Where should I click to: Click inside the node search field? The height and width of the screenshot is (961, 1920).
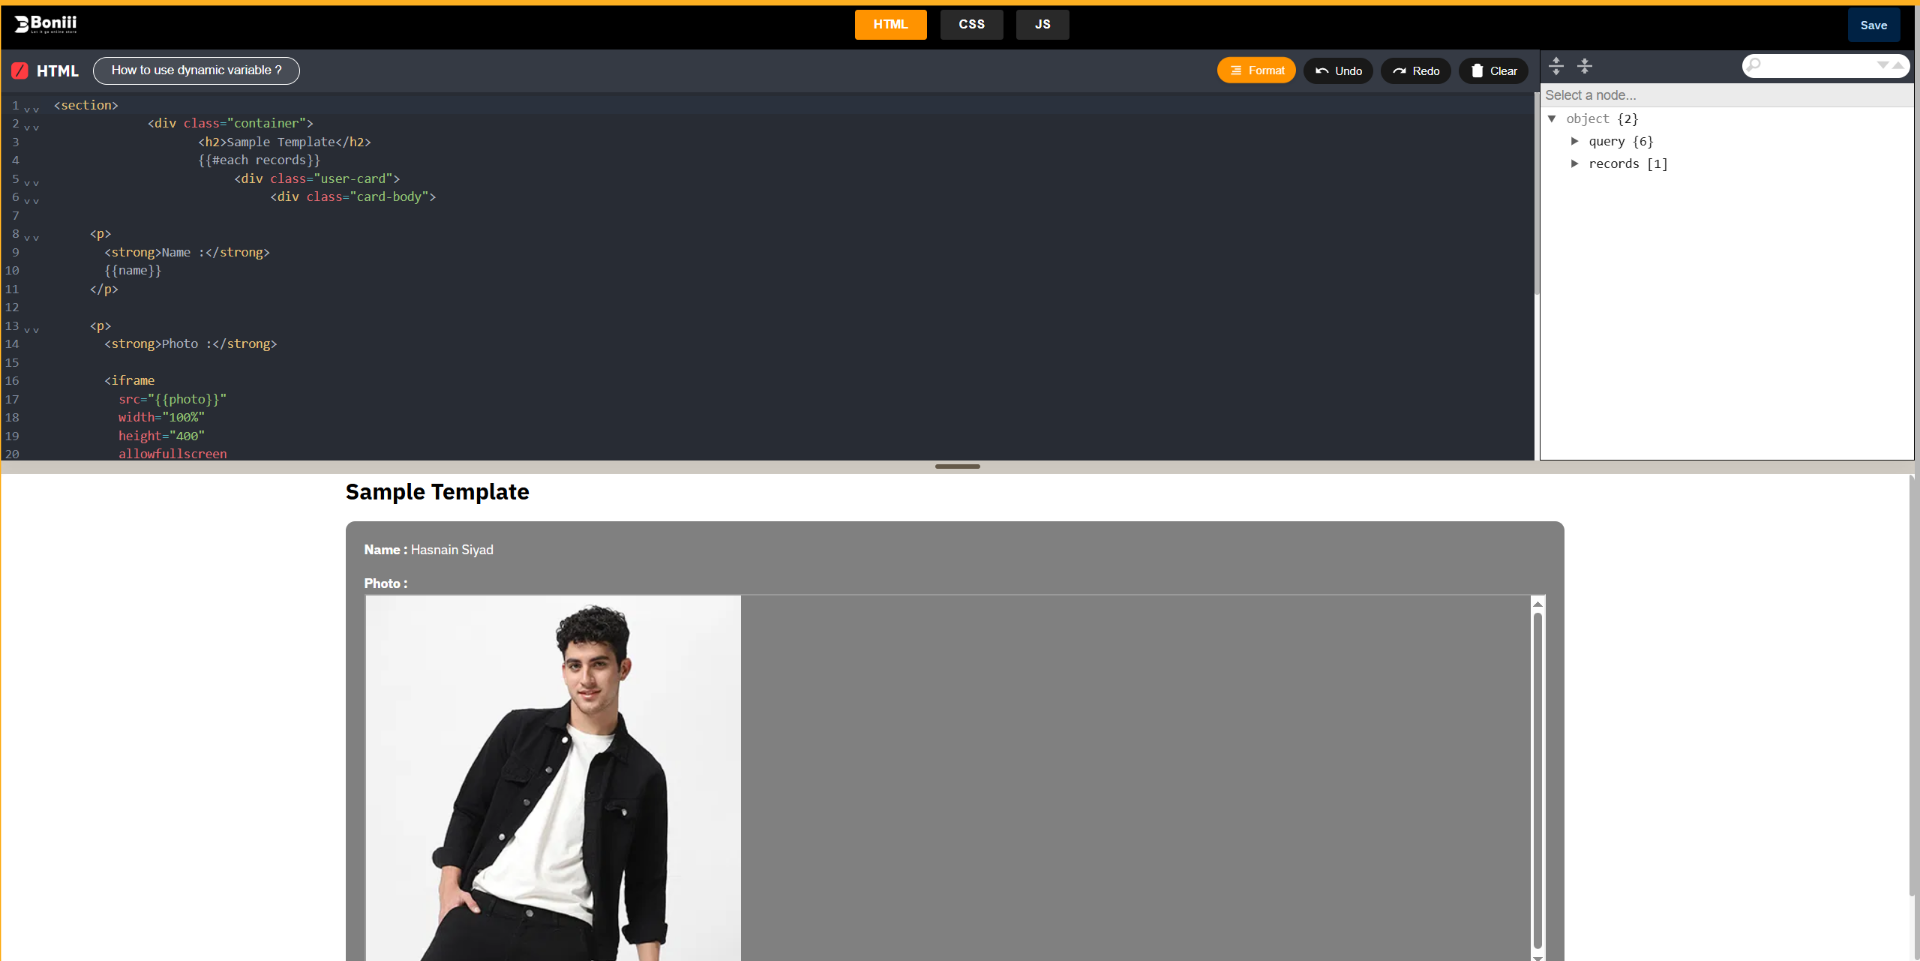coord(1810,65)
